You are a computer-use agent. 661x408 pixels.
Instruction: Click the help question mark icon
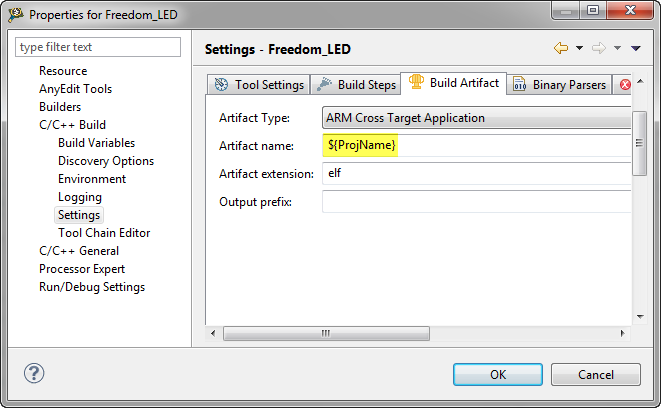pos(33,374)
